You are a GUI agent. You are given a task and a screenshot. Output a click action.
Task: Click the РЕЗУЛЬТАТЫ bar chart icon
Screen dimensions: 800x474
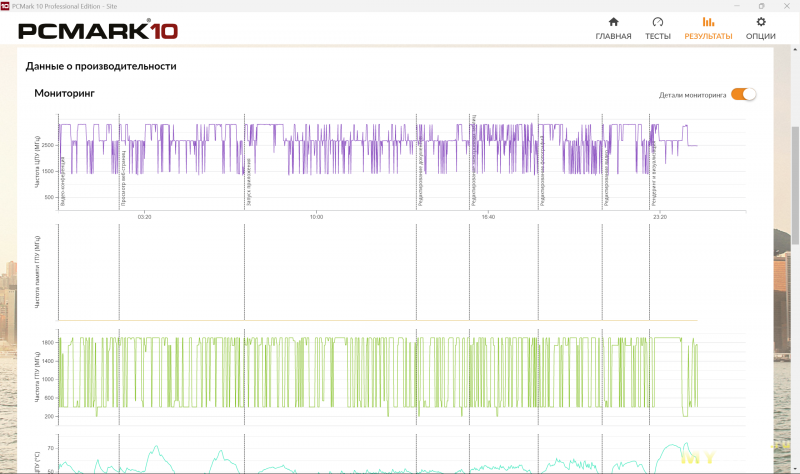click(708, 21)
